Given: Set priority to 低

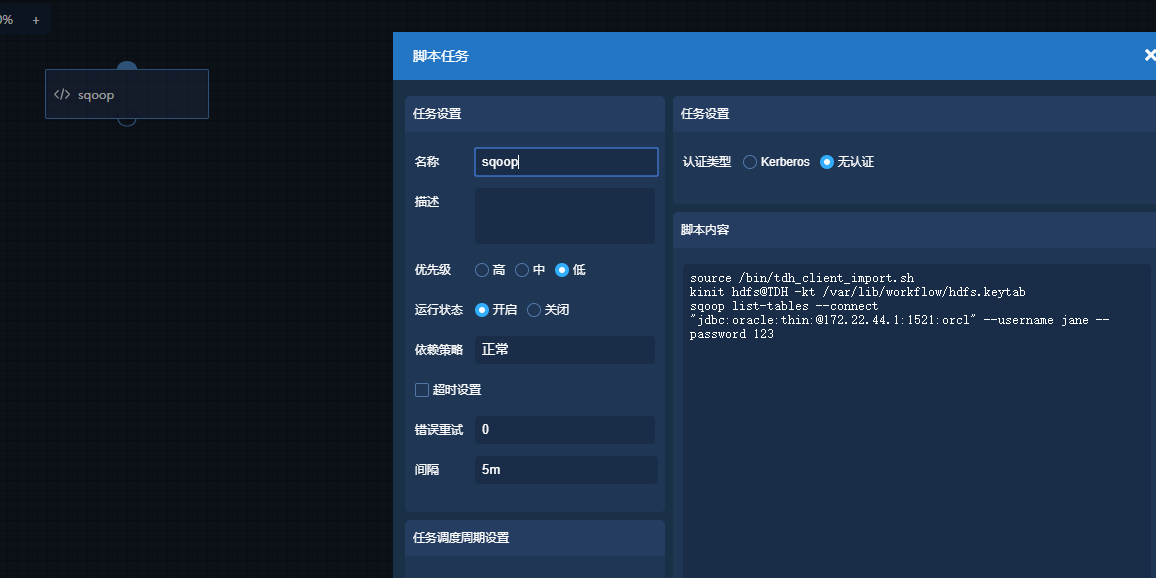Looking at the screenshot, I should click(562, 270).
